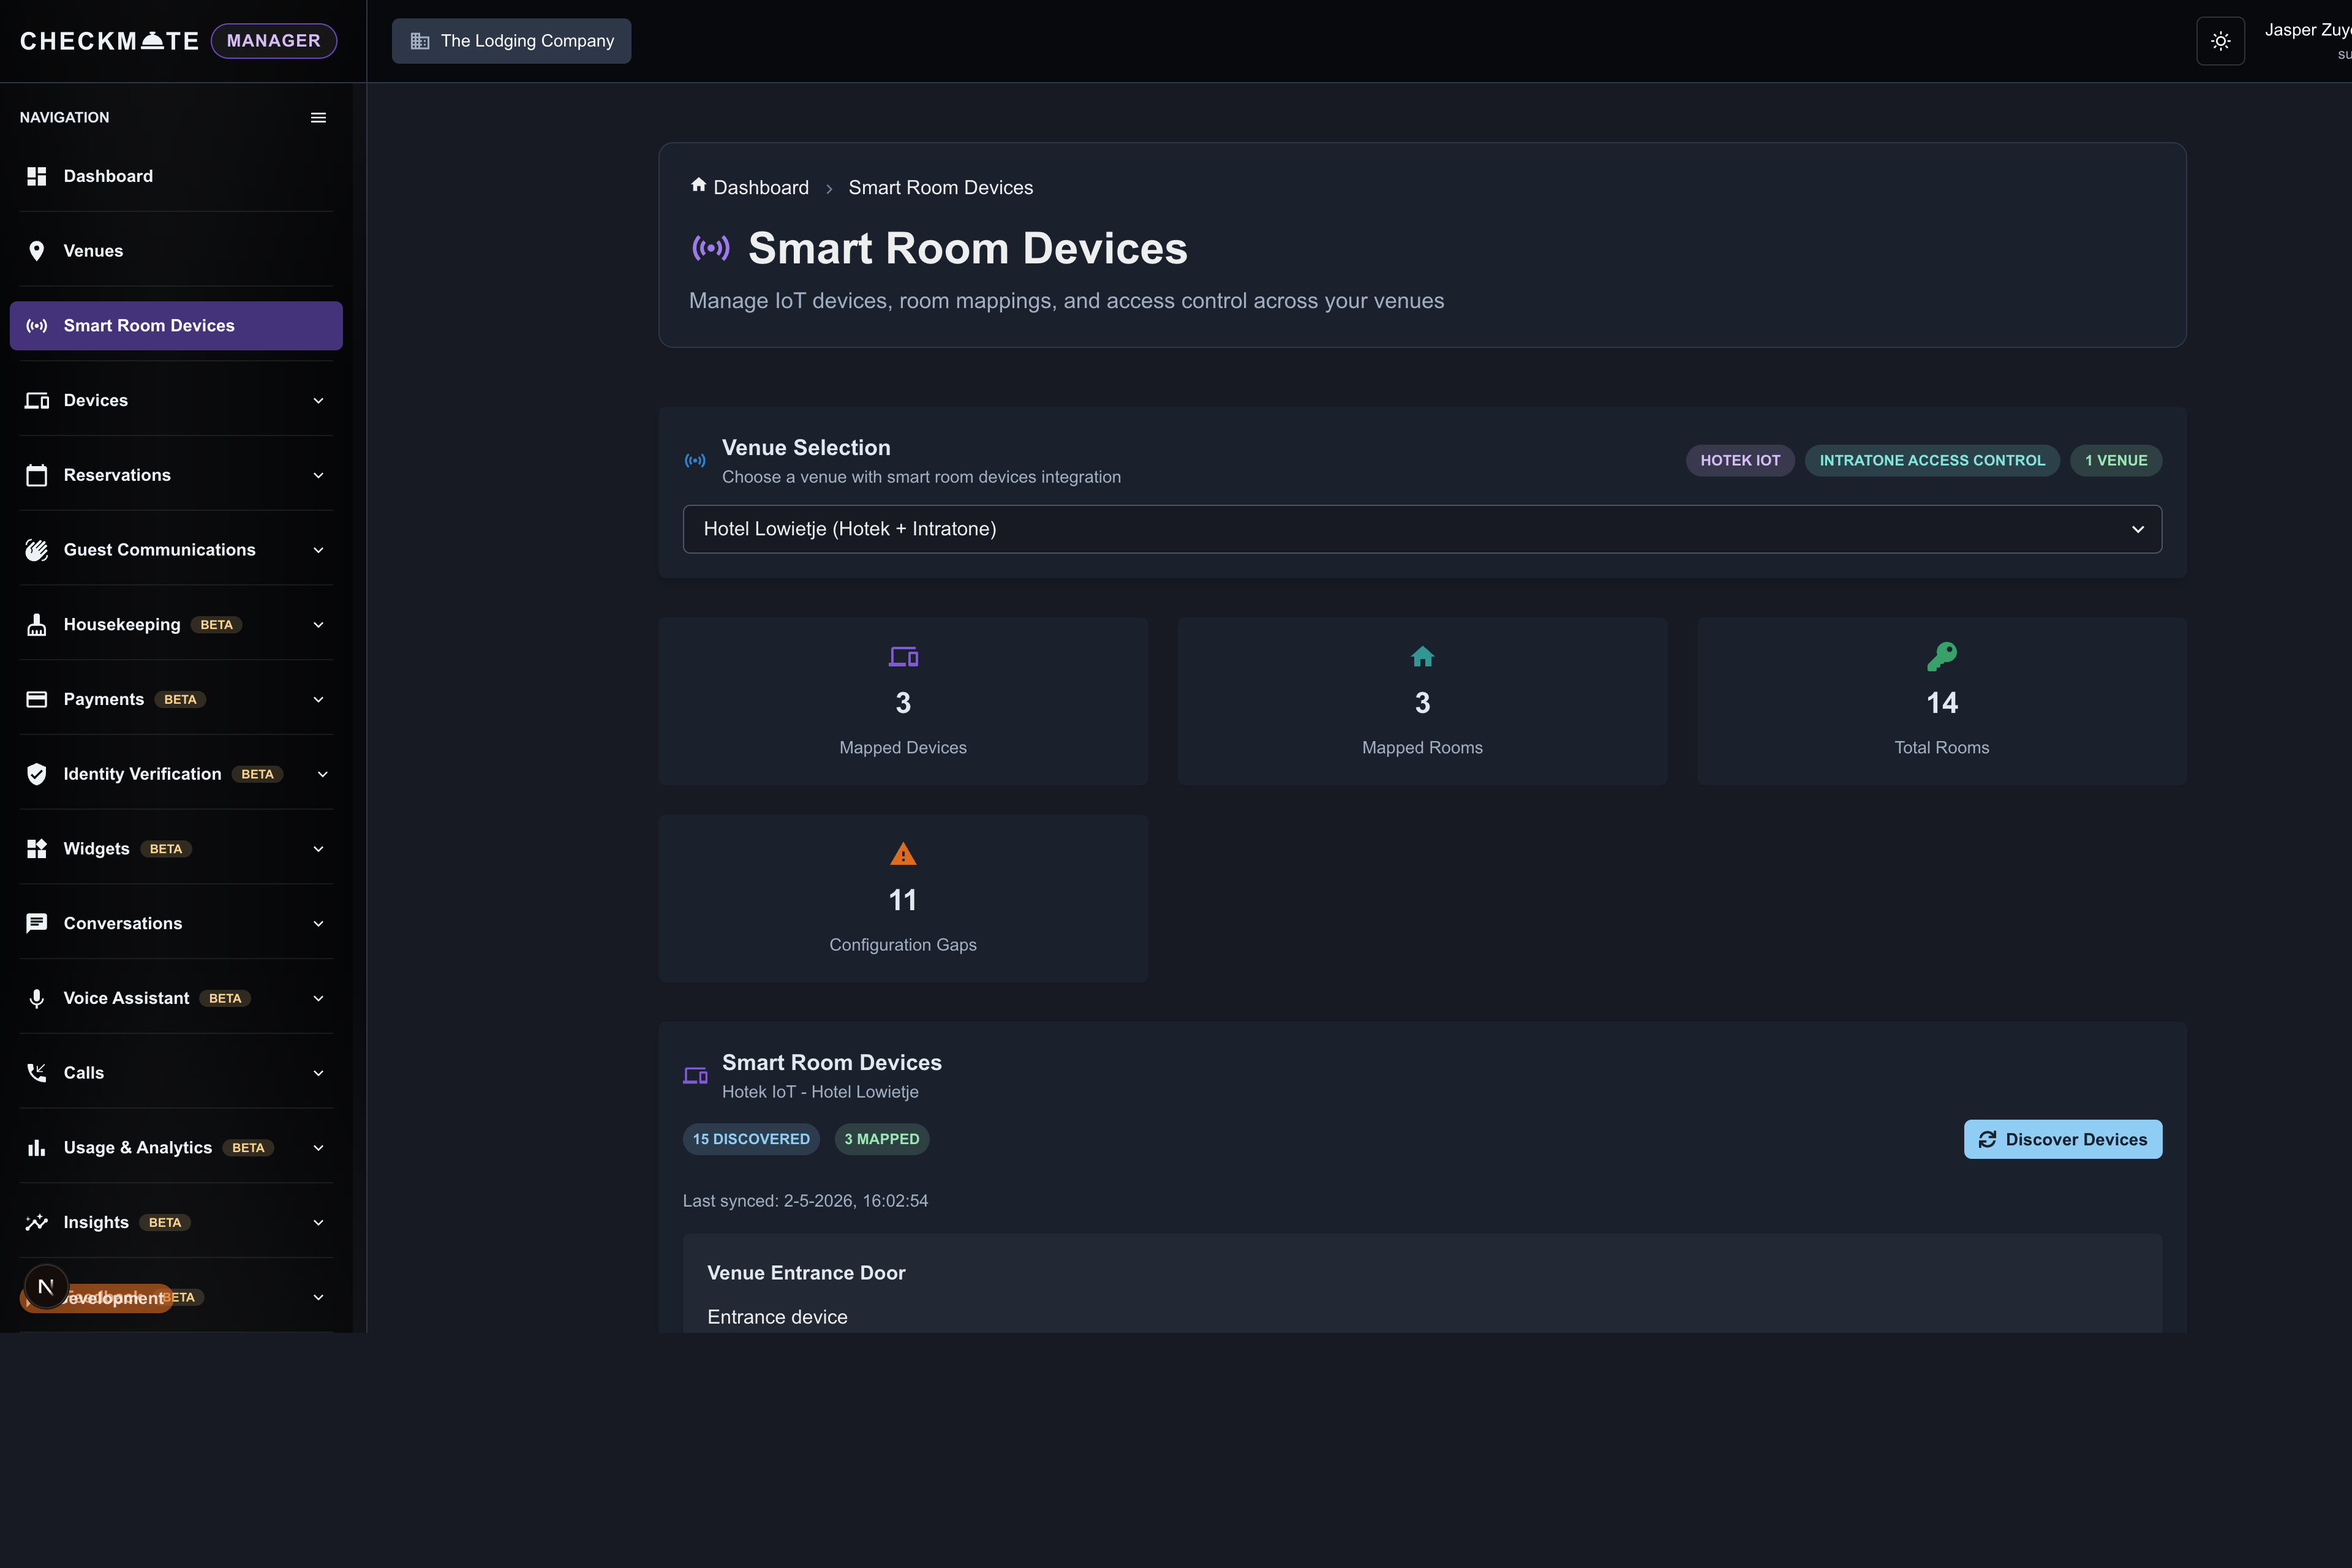Click the Last synced timestamp text
Screen dimensions: 2352x1568
tap(805, 1201)
